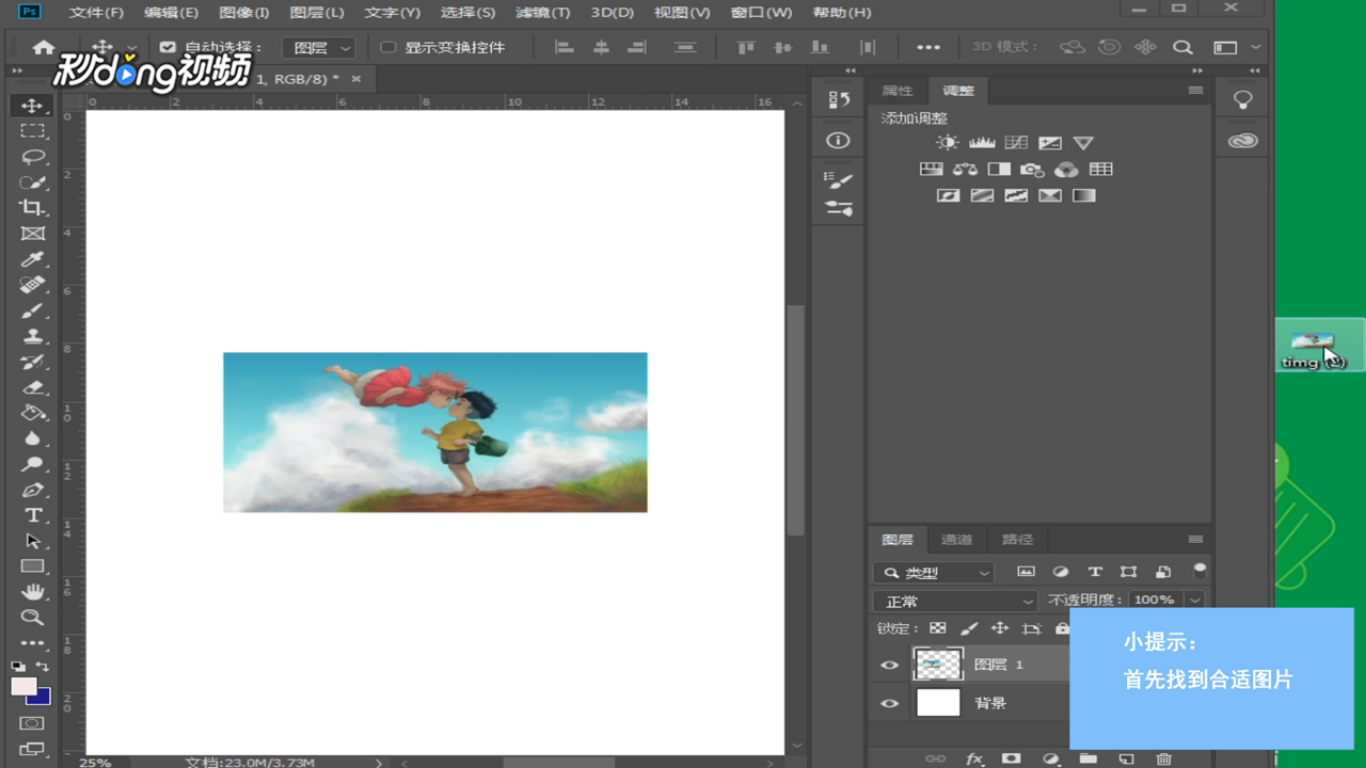Add an Invert adjustment
This screenshot has height=768, width=1366.
pyautogui.click(x=948, y=195)
